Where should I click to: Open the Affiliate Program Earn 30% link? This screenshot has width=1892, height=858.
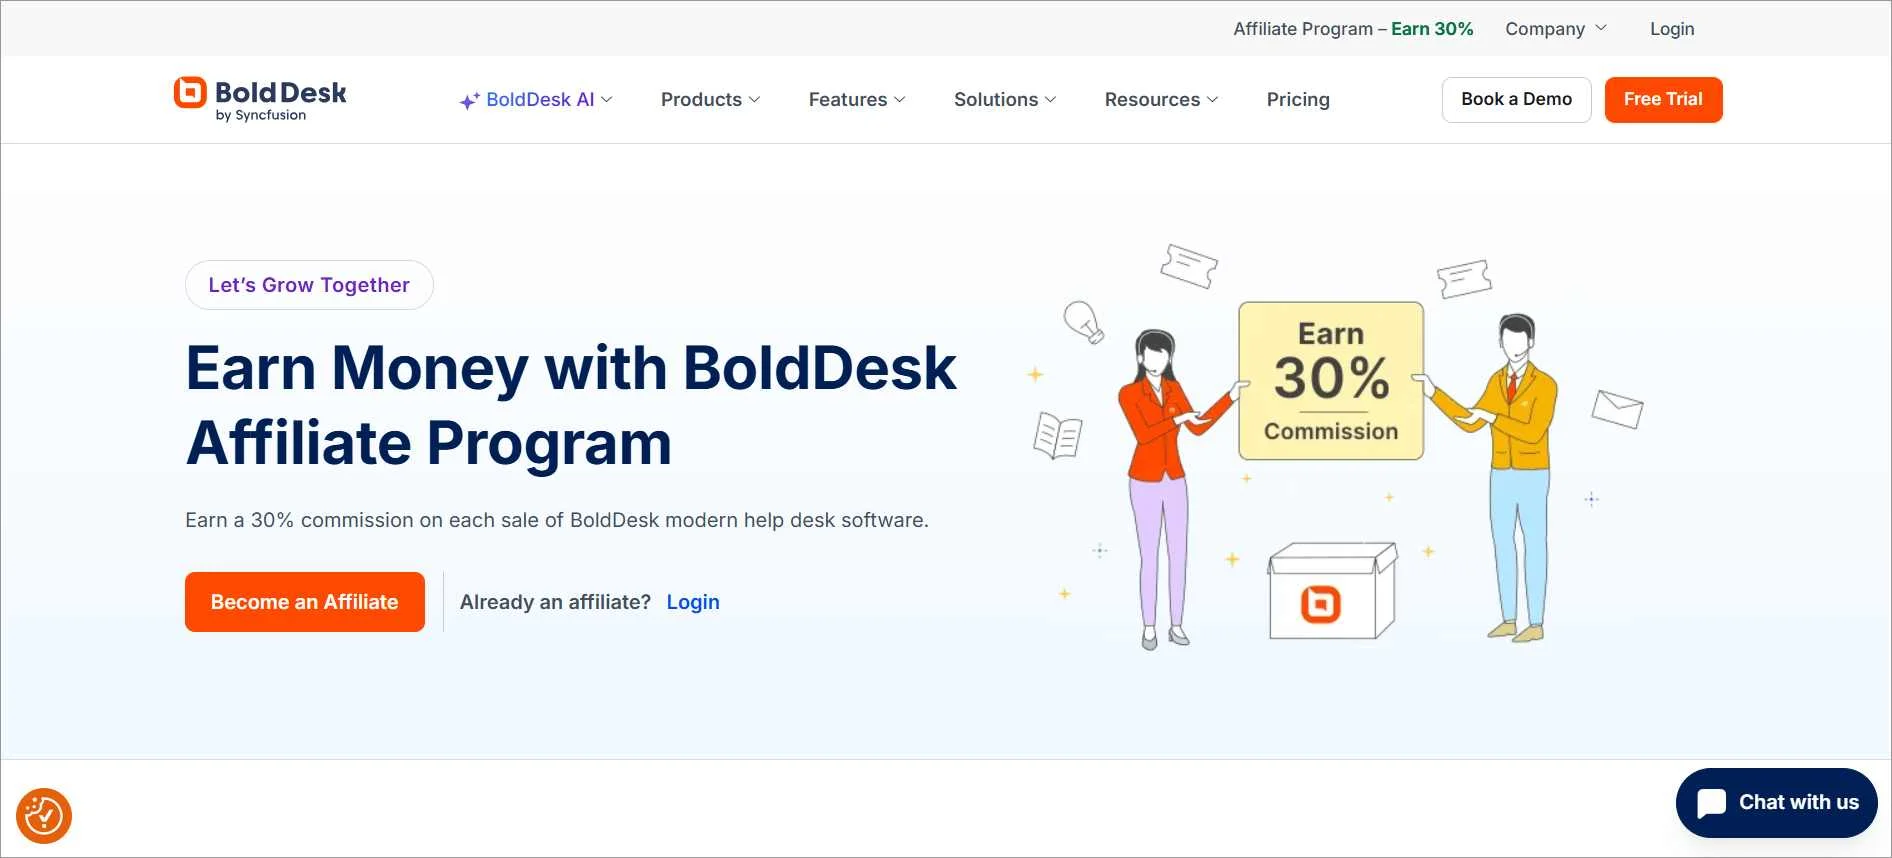point(1353,29)
